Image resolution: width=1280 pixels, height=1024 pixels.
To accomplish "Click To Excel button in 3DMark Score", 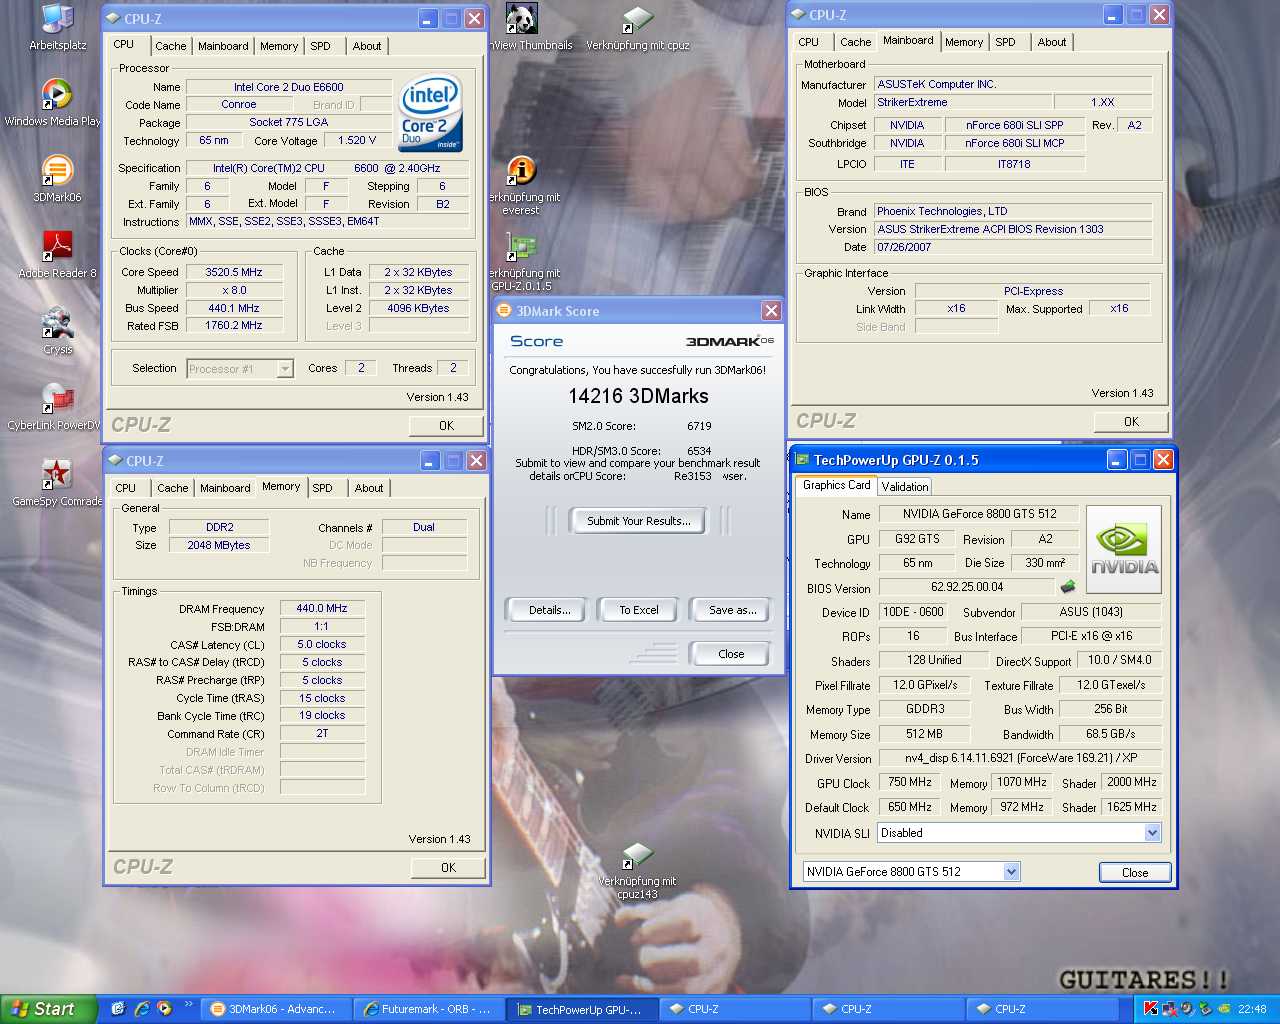I will [x=638, y=610].
